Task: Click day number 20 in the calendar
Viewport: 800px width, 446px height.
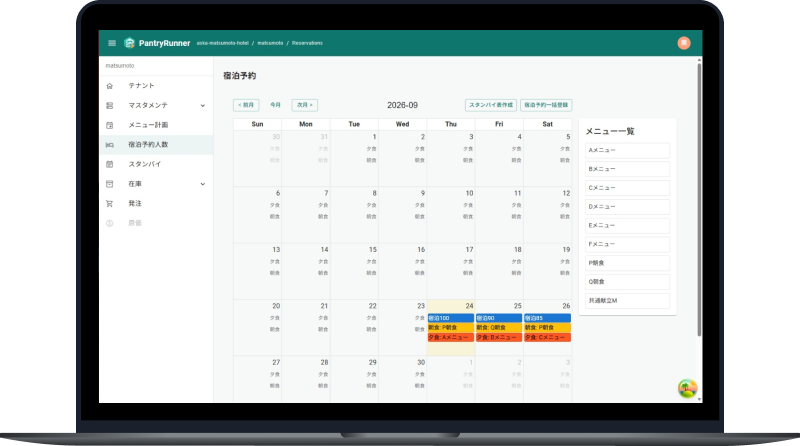Action: 276,306
